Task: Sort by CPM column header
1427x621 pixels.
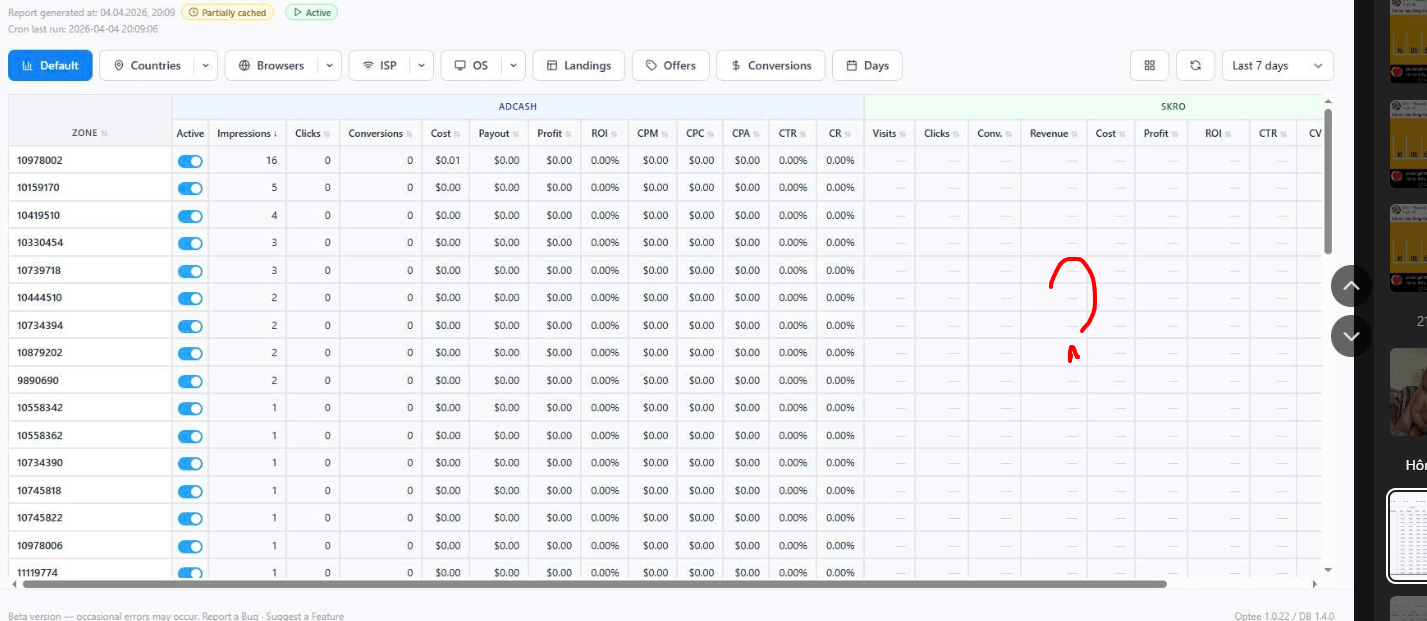Action: click(654, 133)
